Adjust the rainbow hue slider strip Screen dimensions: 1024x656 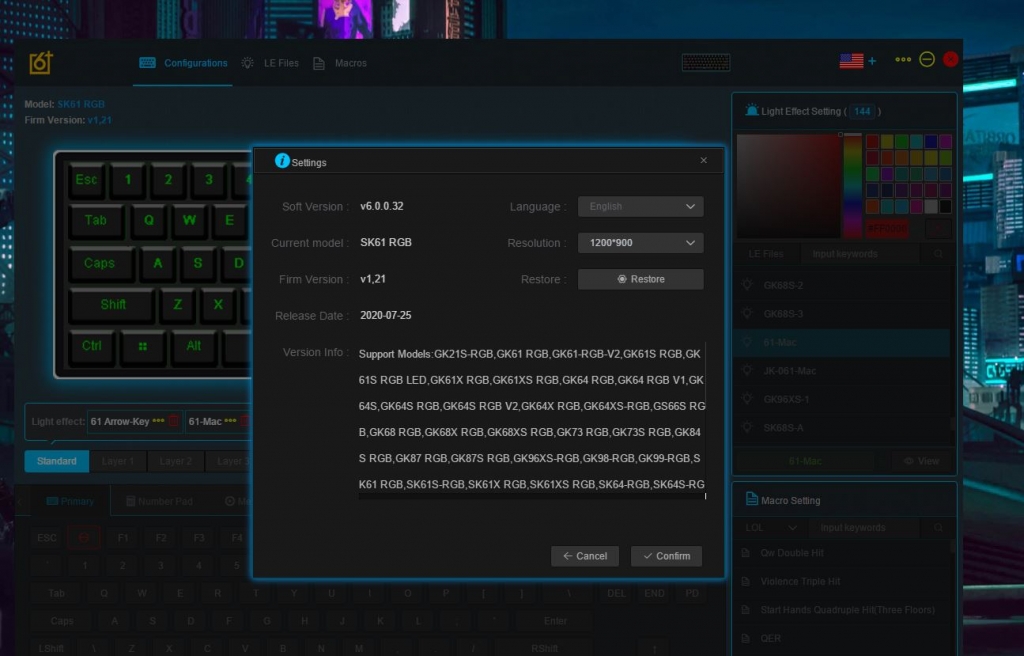[852, 182]
